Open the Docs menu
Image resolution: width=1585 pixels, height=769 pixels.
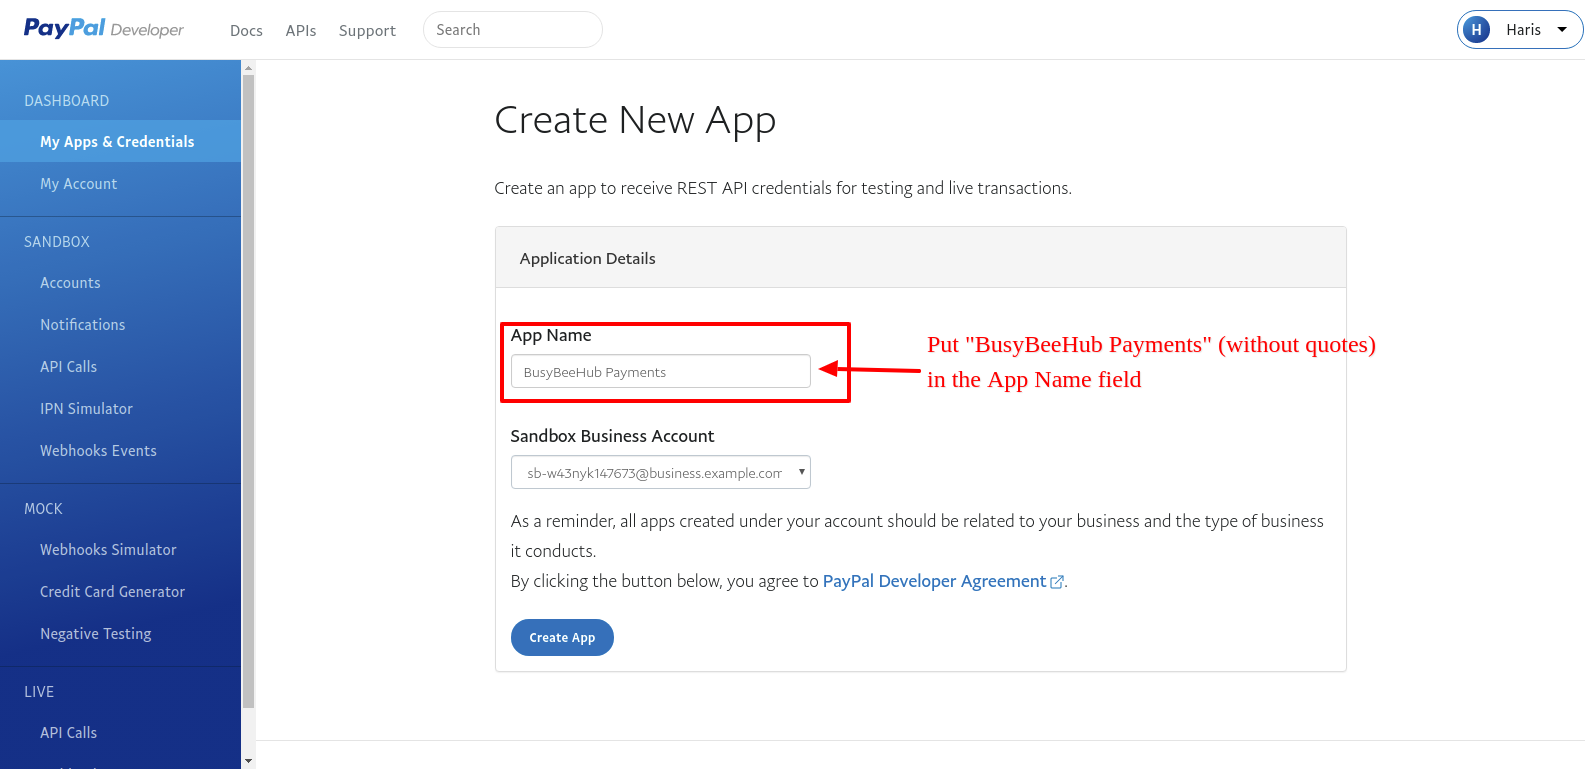point(246,31)
